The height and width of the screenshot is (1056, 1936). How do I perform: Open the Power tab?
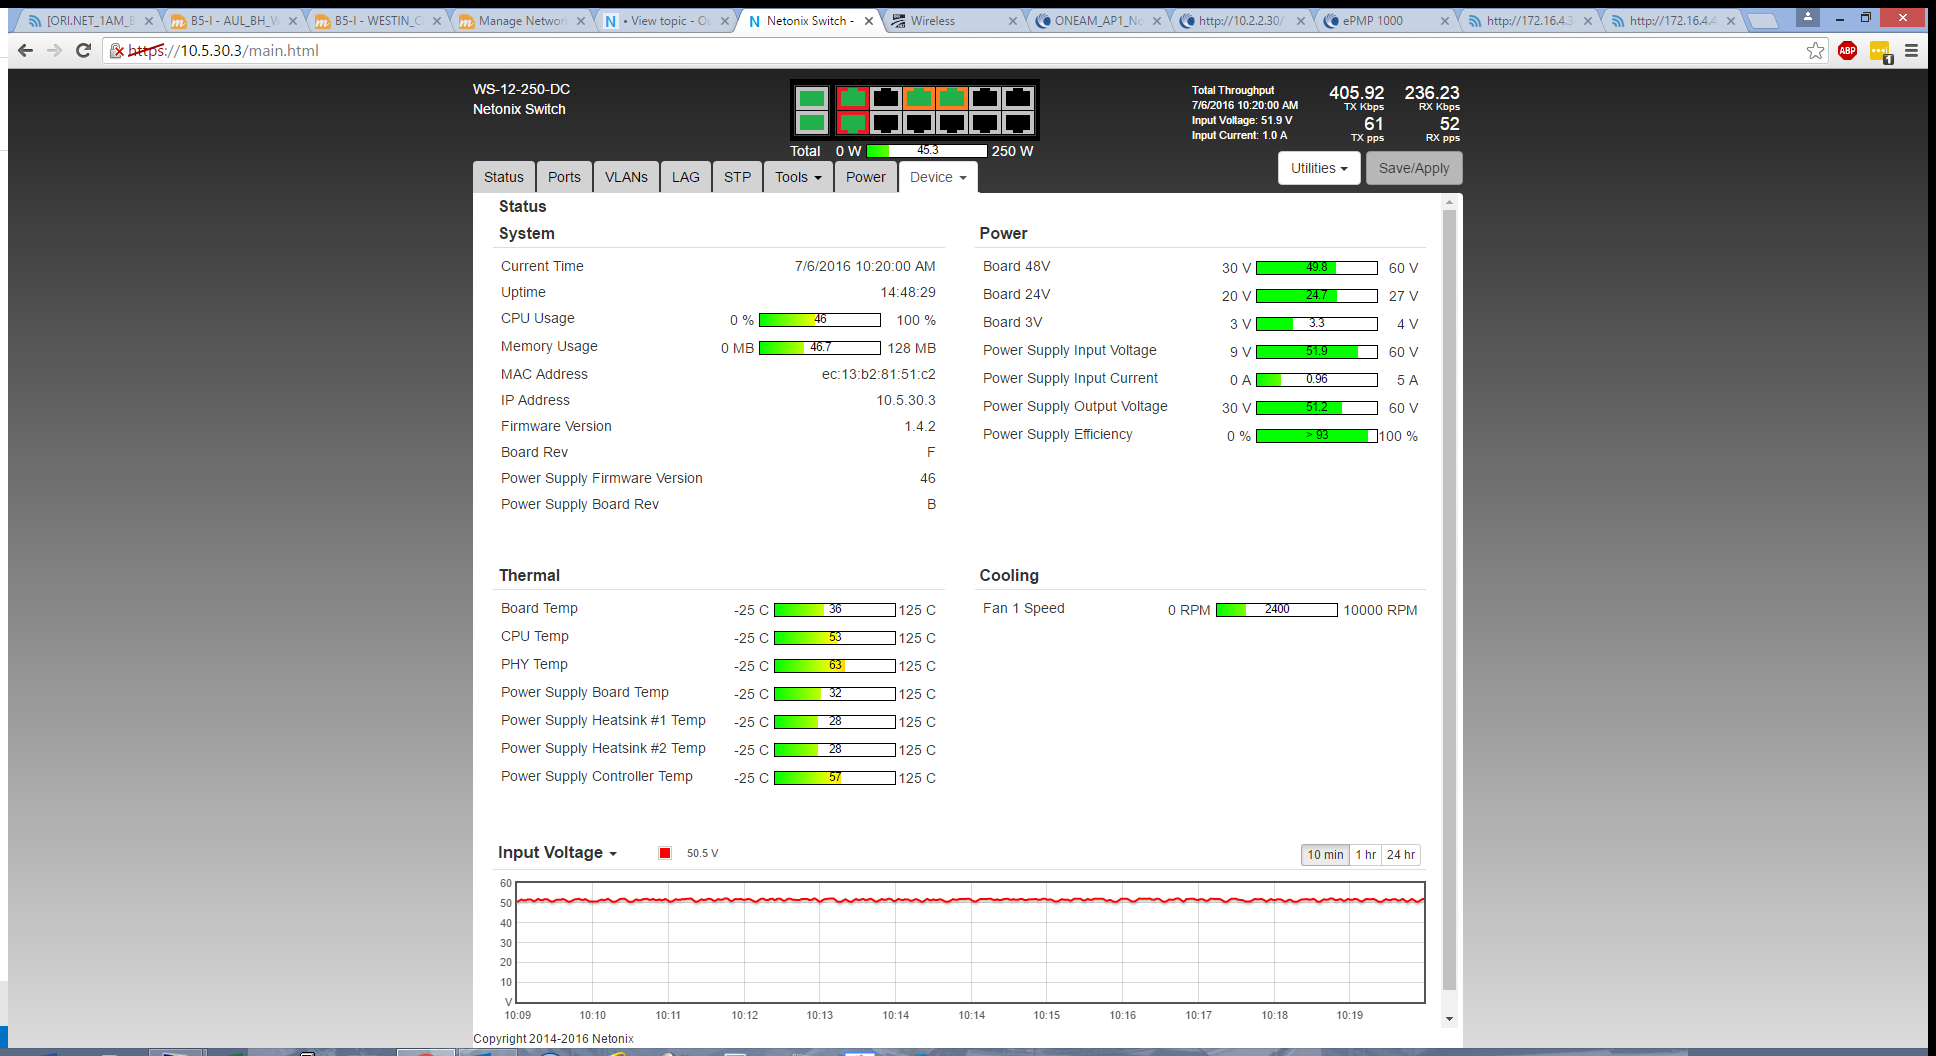[x=865, y=177]
